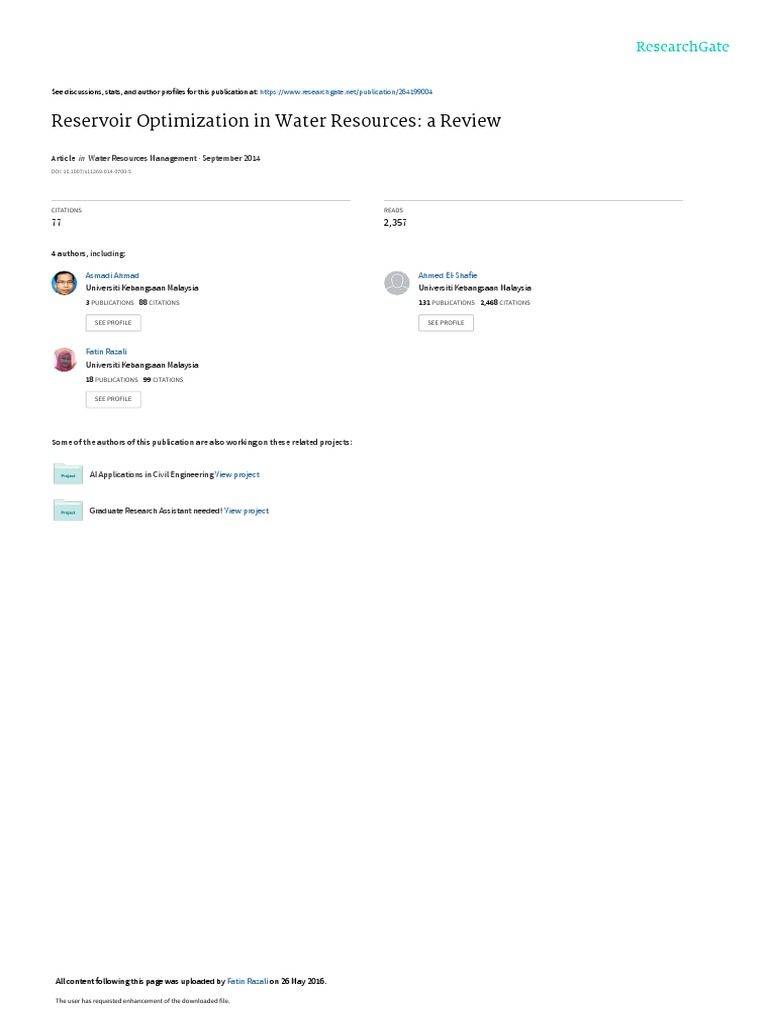Open the Asmadi Ahmad author name link
This screenshot has width=768, height=1024.
[x=112, y=276]
